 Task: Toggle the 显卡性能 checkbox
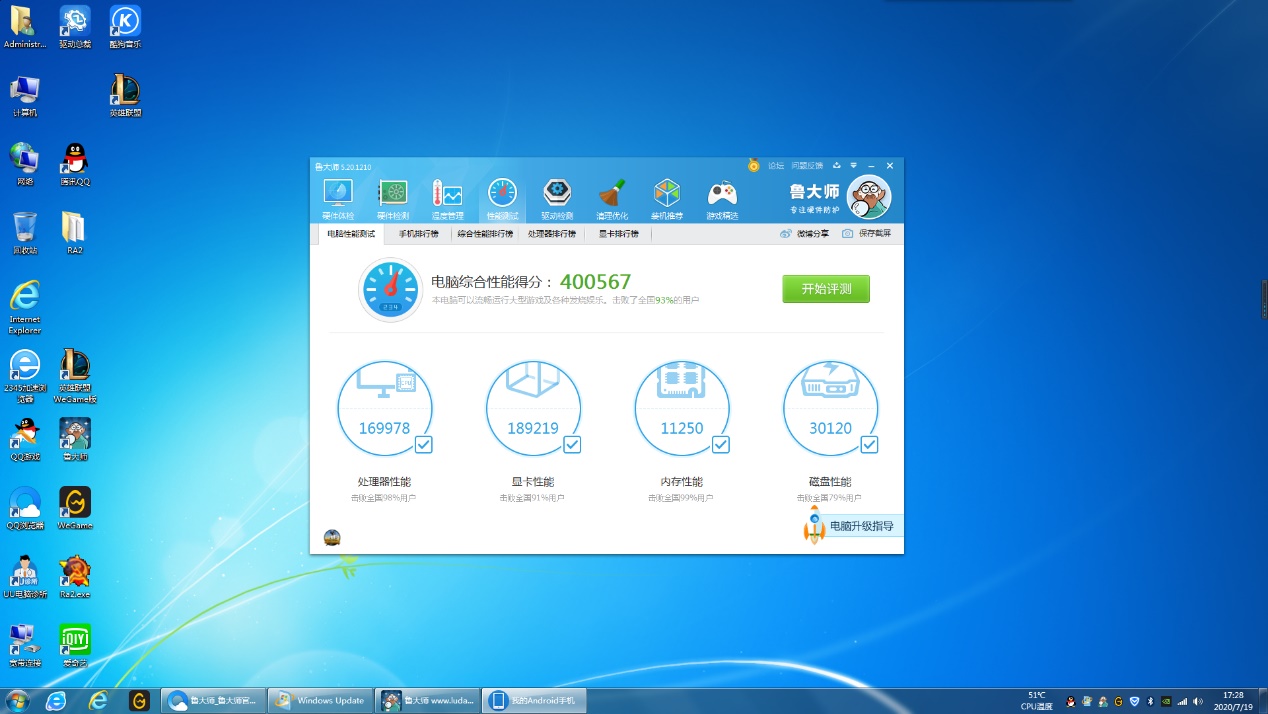point(572,445)
